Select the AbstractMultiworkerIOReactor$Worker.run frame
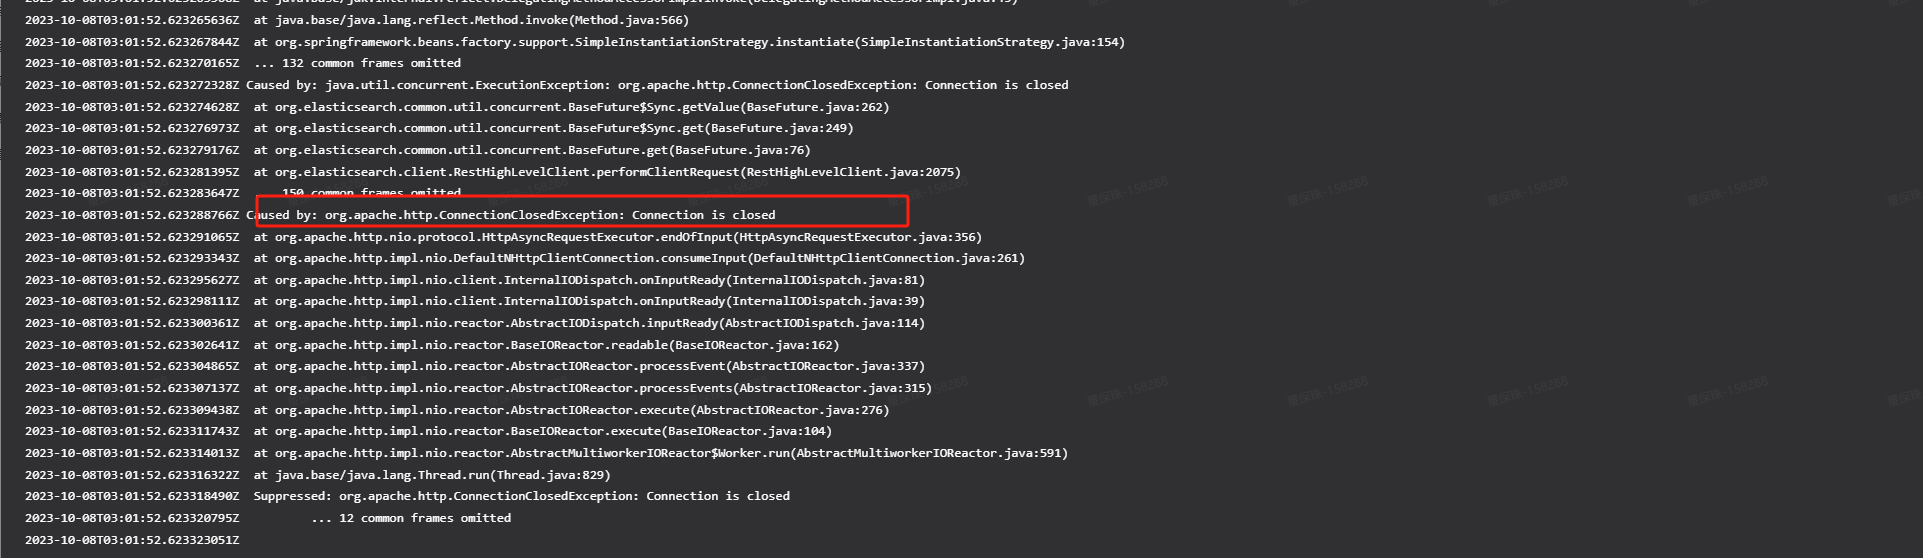 click(x=547, y=453)
